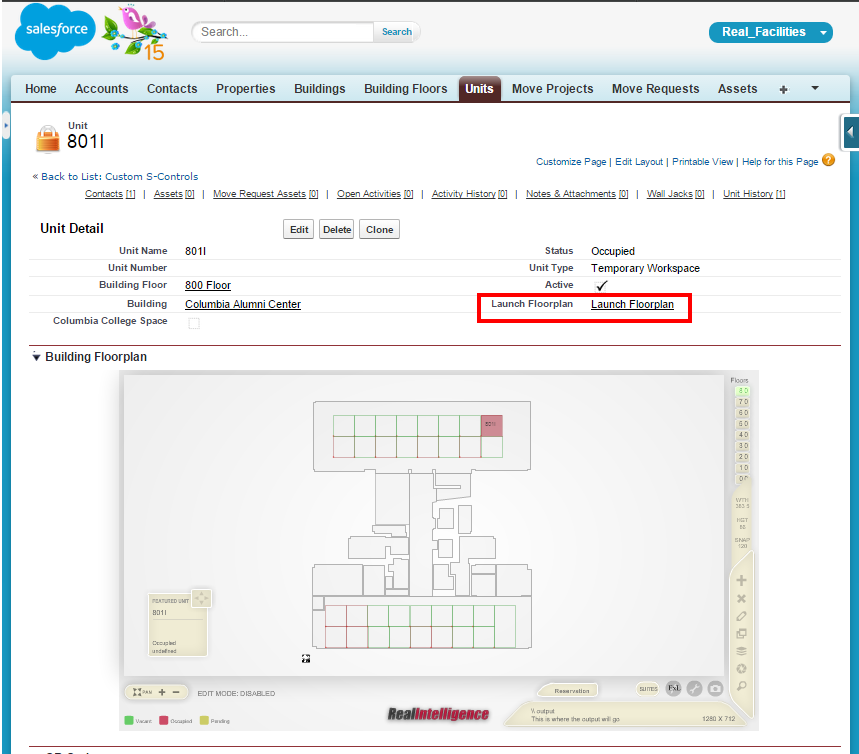Image resolution: width=859 pixels, height=754 pixels.
Task: Open the tab overflow arrow menu
Action: (x=815, y=88)
